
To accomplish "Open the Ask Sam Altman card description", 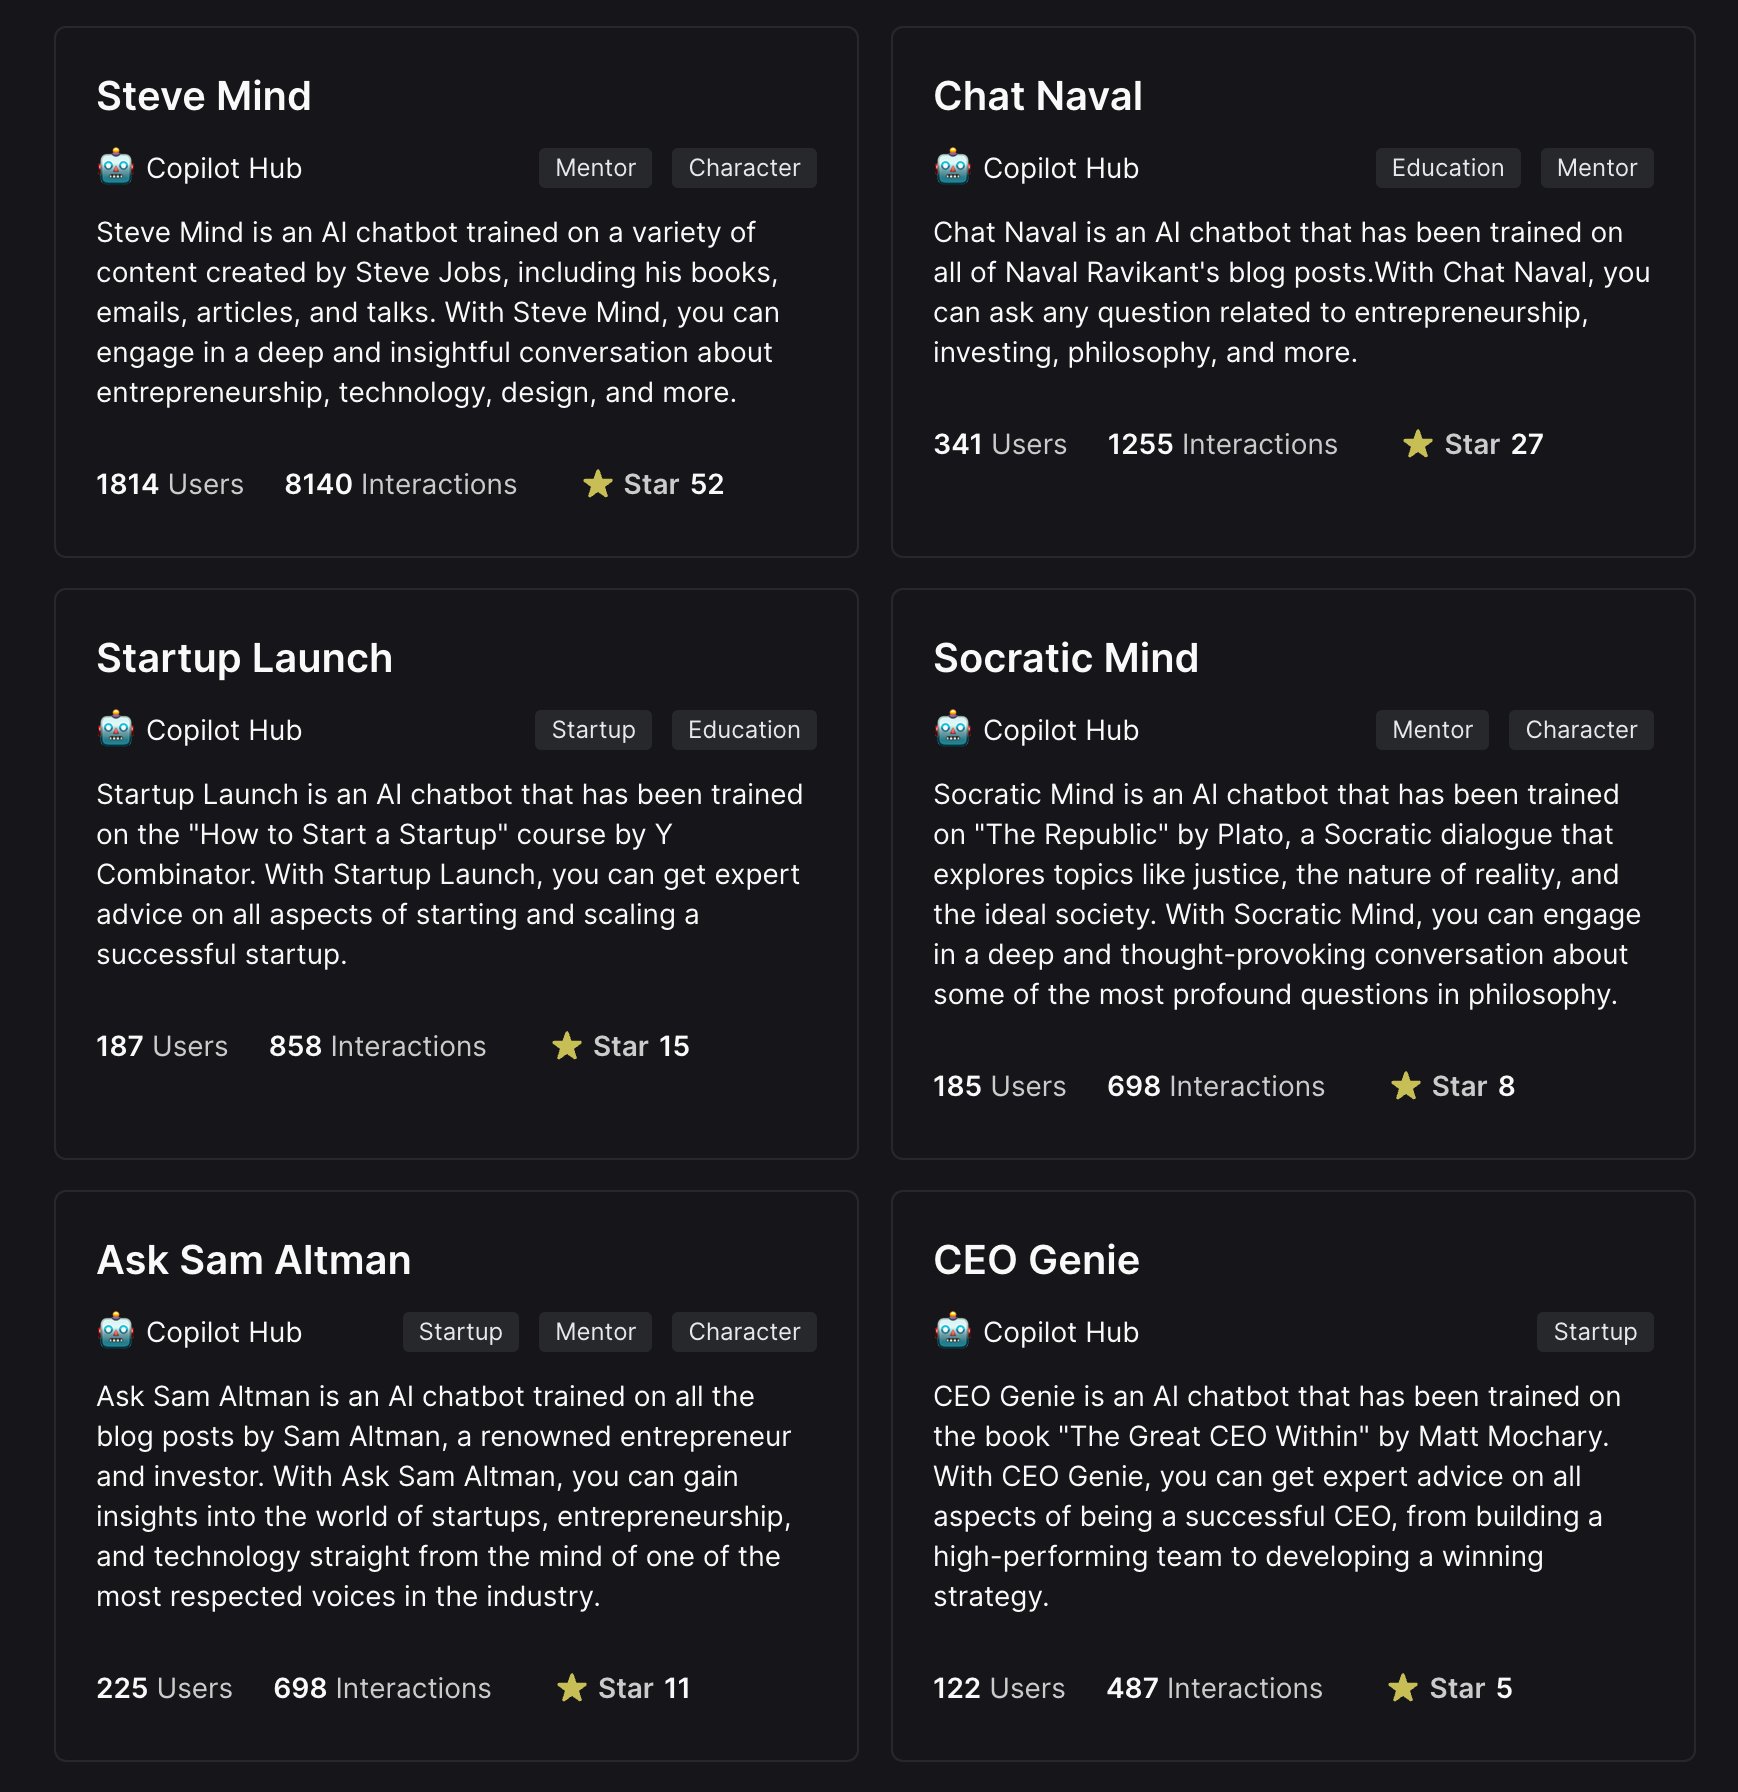I will [444, 1496].
